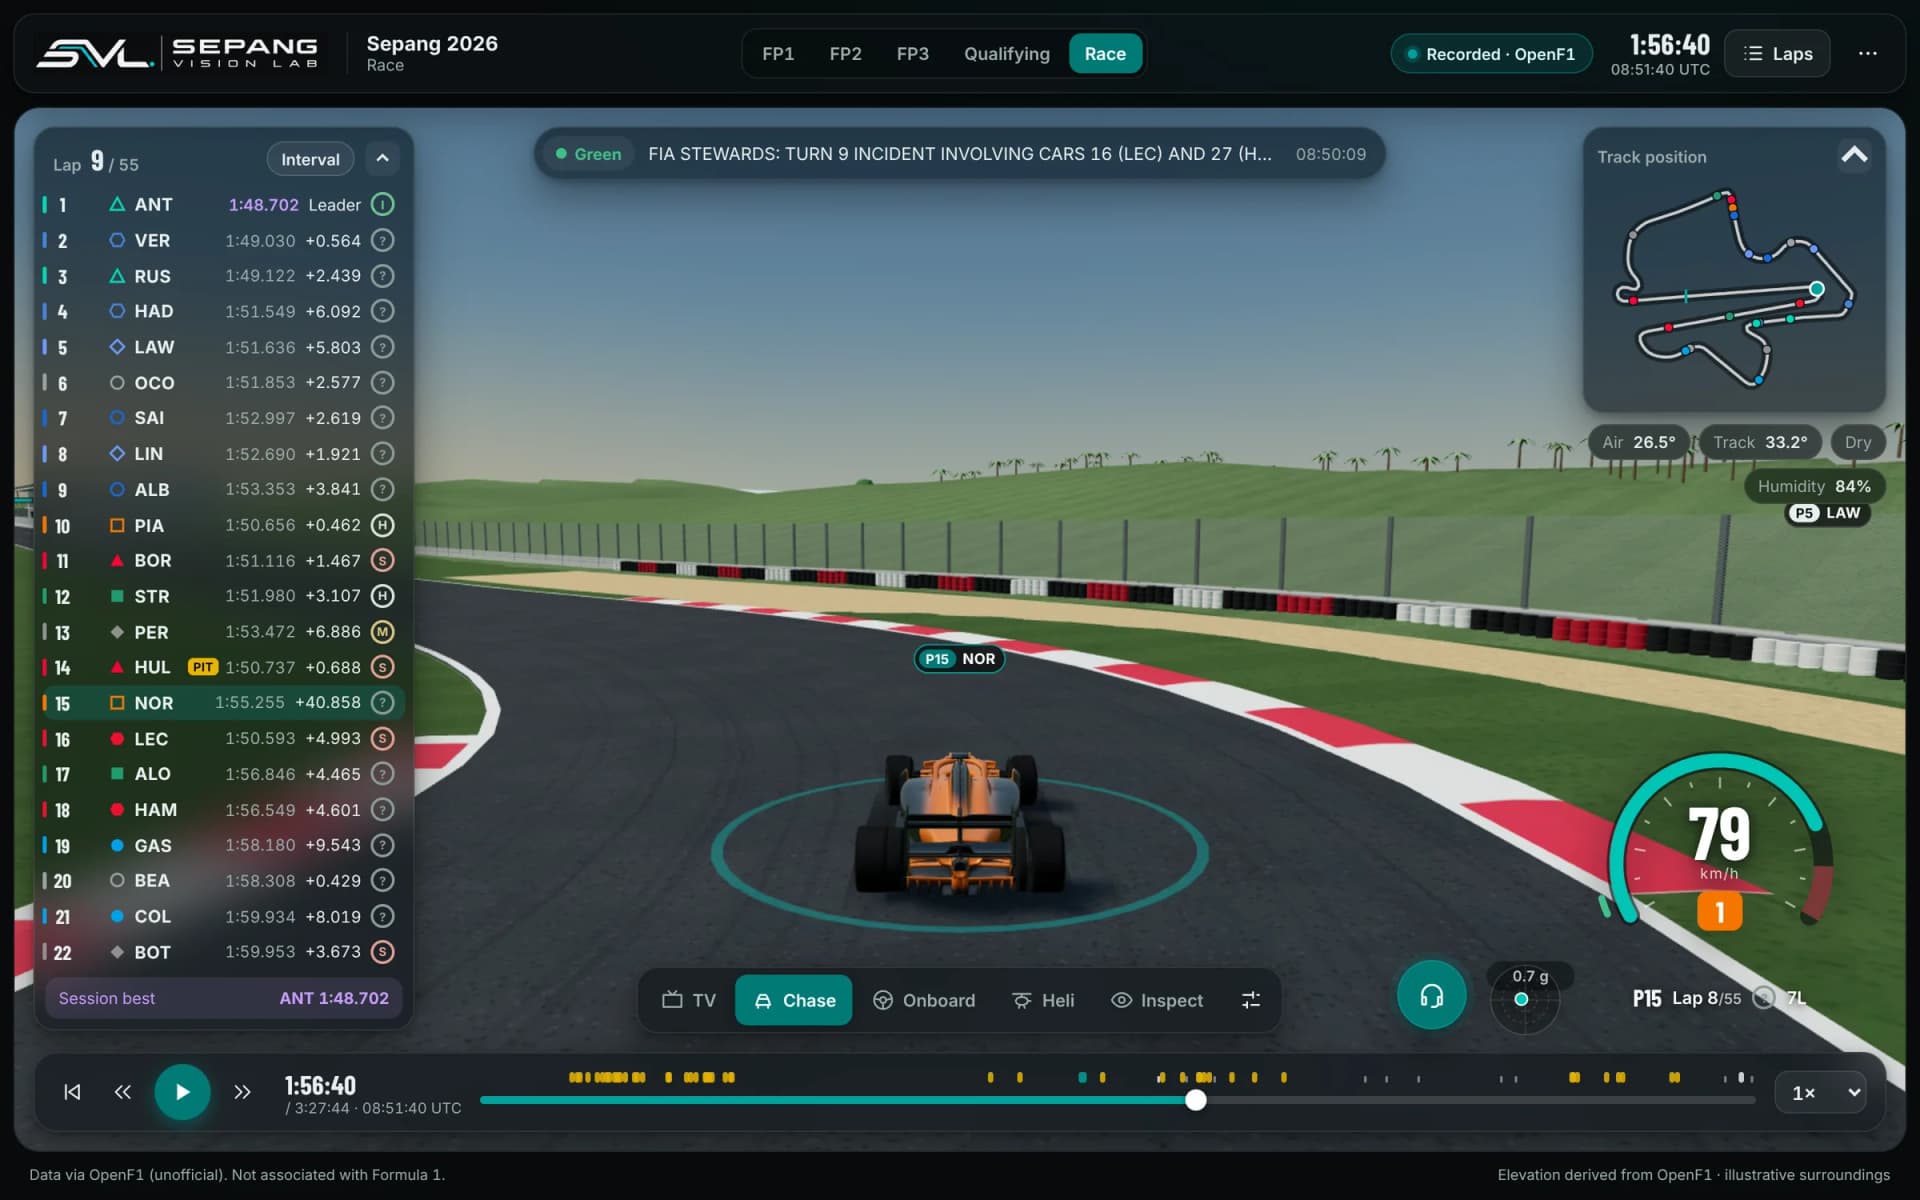Select Chase camera mode
1920x1200 pixels.
pos(794,1000)
